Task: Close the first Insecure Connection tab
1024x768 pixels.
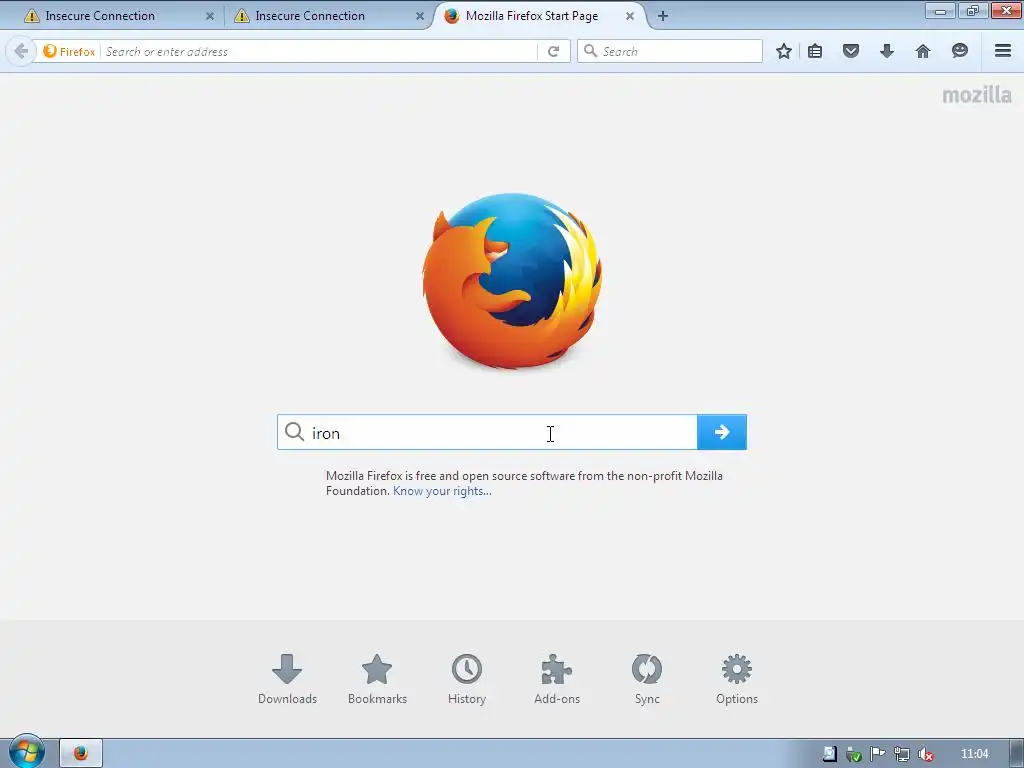Action: click(x=210, y=16)
